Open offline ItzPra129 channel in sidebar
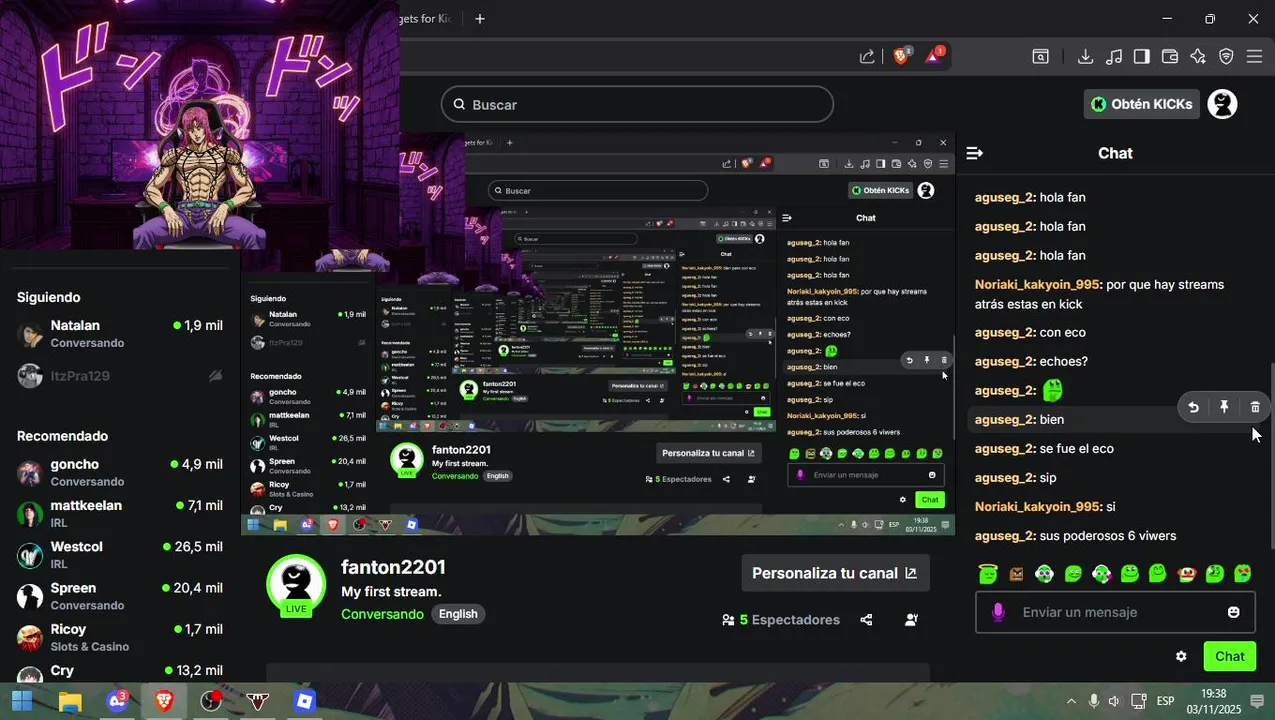Screen dimensions: 1275x720 point(120,376)
